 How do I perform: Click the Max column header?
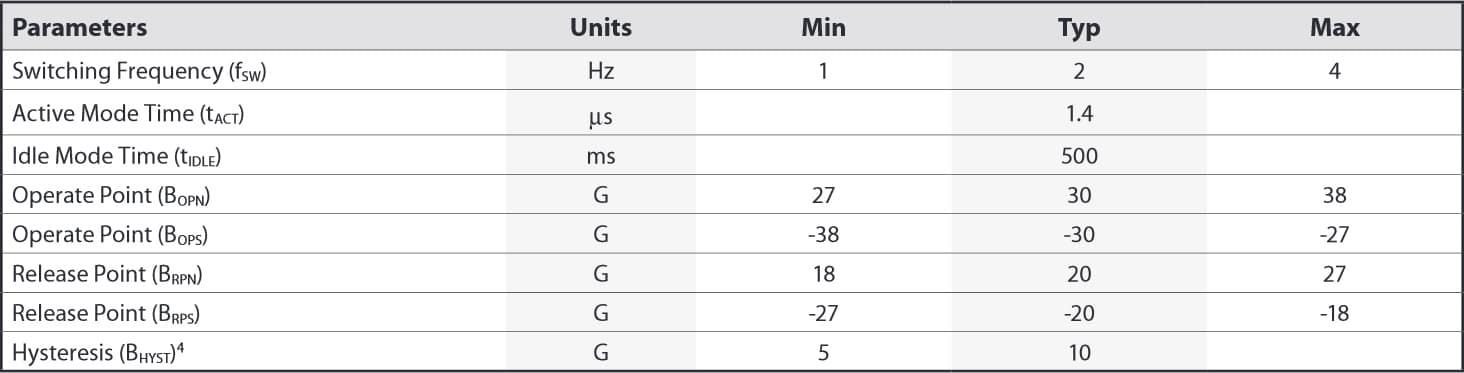tap(1334, 28)
